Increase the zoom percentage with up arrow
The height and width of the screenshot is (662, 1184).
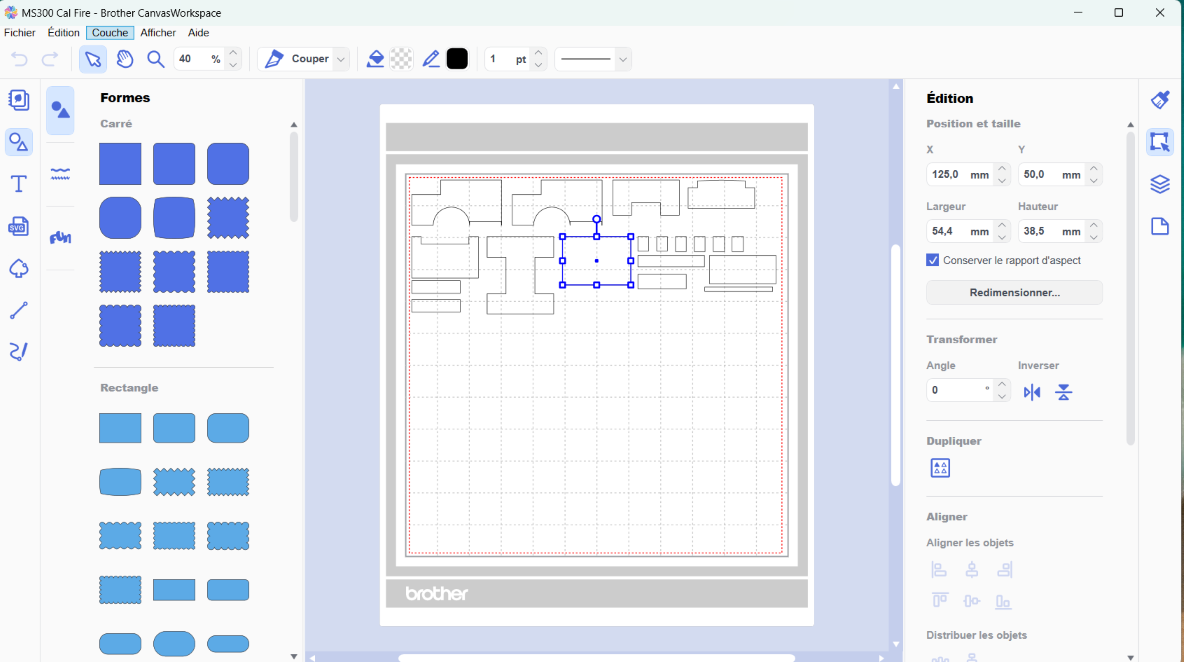(233, 53)
